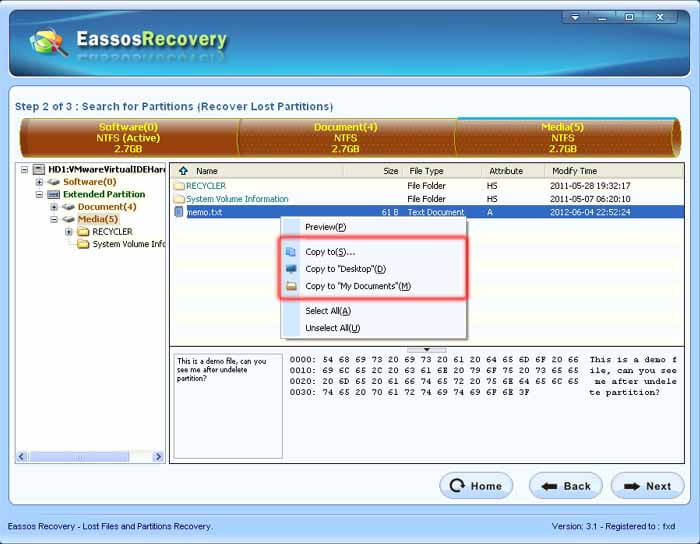Click the memo.txt file icon
Image resolution: width=700 pixels, height=544 pixels.
click(179, 212)
